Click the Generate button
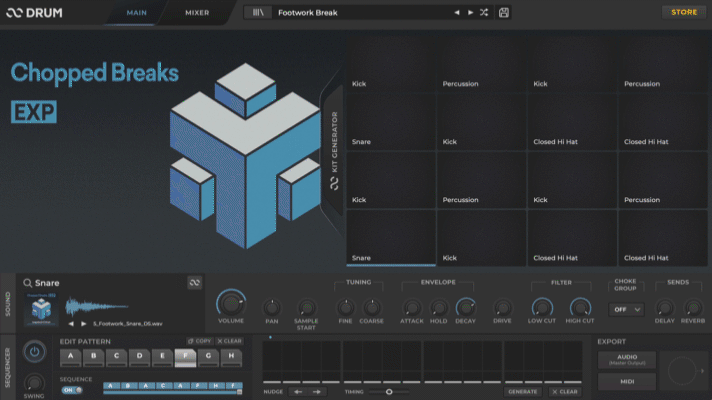 click(523, 391)
